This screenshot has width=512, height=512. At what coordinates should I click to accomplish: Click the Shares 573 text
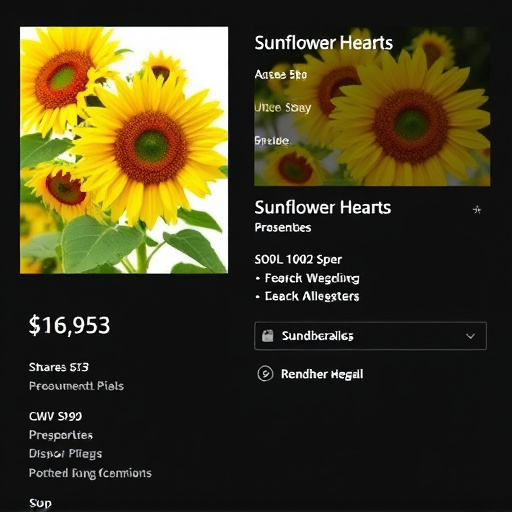tap(59, 367)
